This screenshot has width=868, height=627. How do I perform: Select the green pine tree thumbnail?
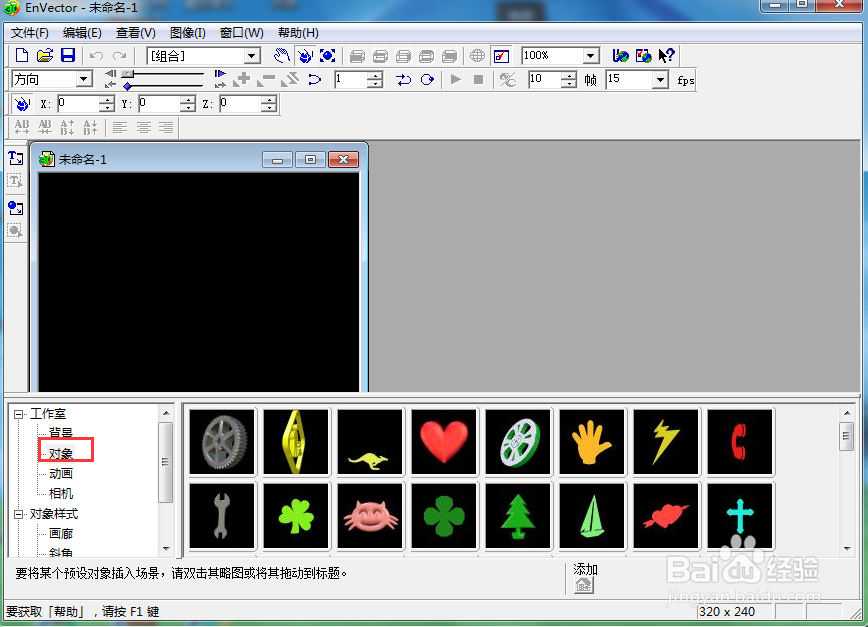pos(518,516)
